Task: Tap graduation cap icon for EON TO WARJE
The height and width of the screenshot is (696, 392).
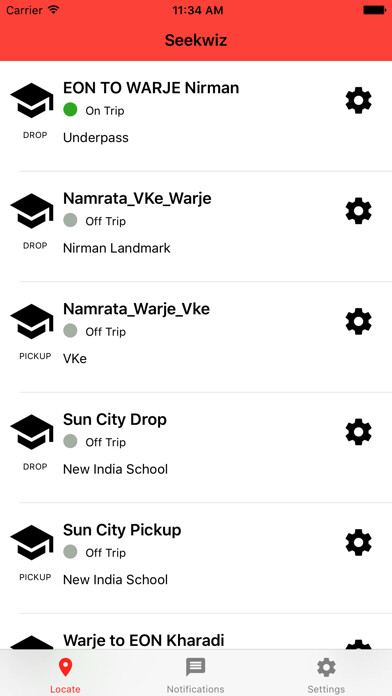Action: click(x=32, y=101)
